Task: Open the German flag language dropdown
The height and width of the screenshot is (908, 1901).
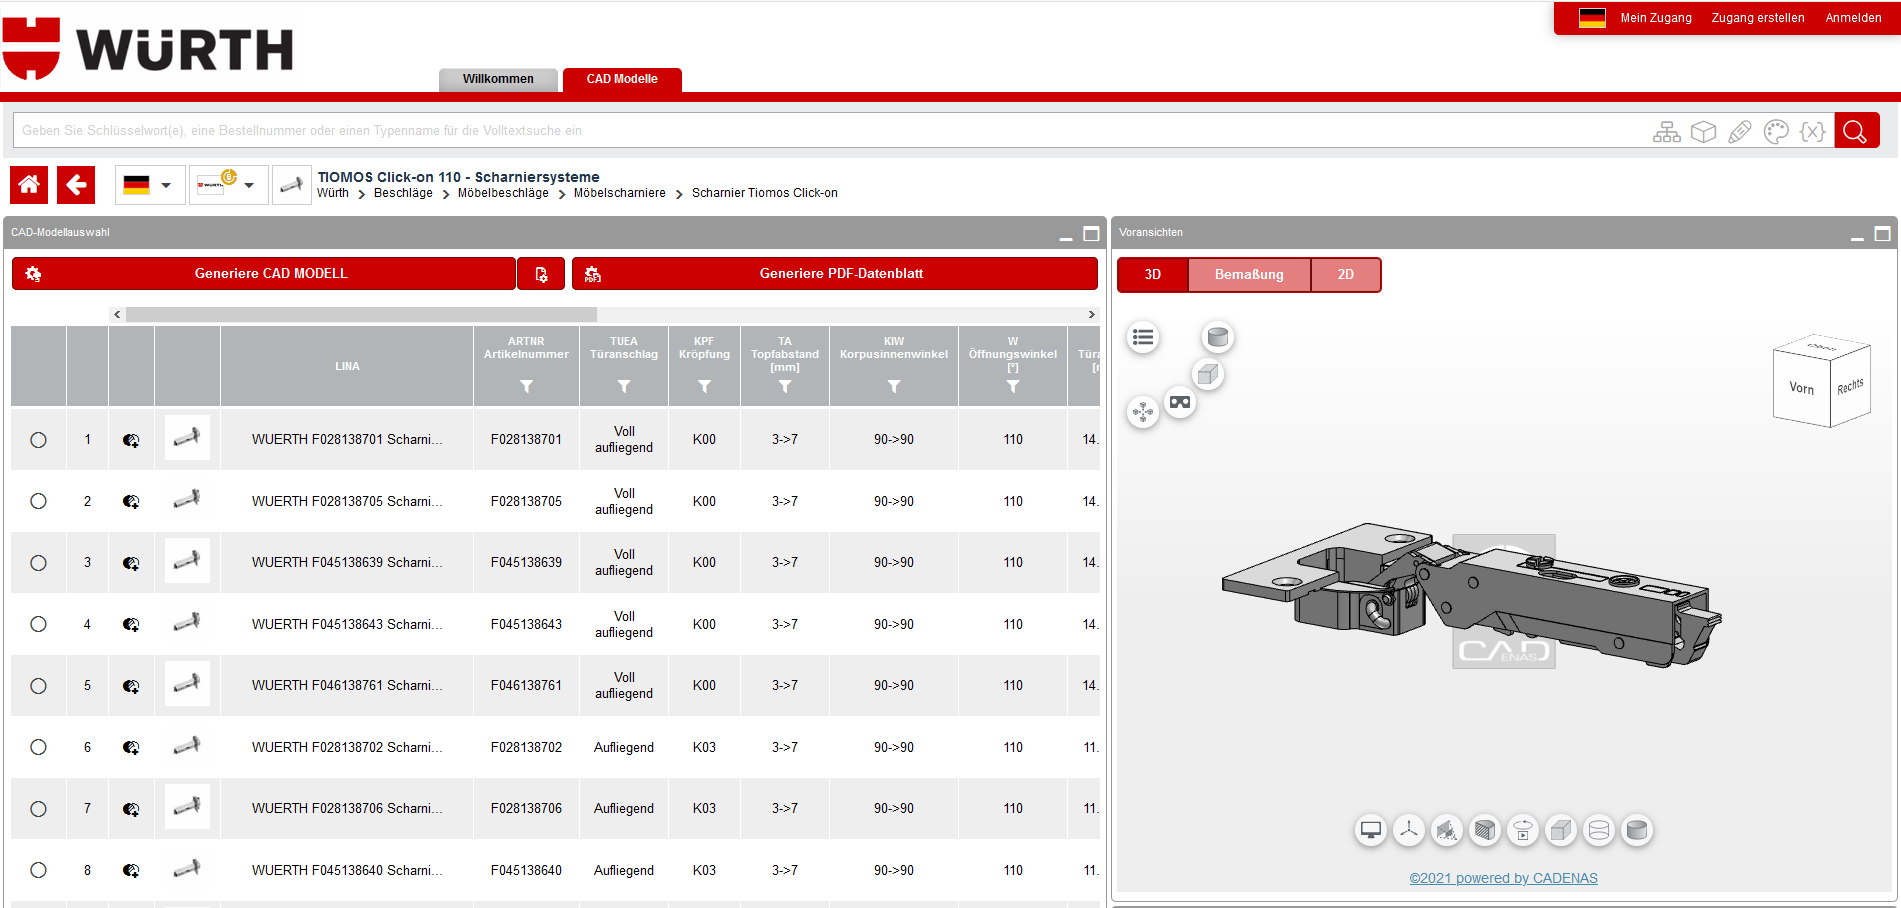Action: [149, 185]
